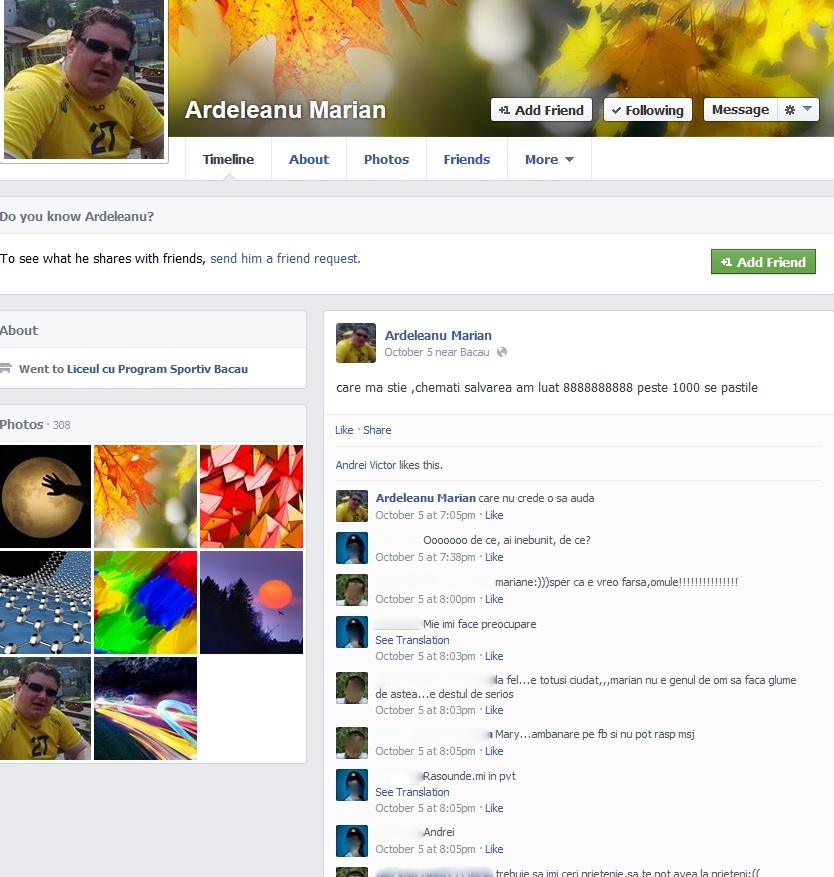Viewport: 834px width, 877px height.
Task: Toggle the Following button on the cover
Action: [647, 110]
